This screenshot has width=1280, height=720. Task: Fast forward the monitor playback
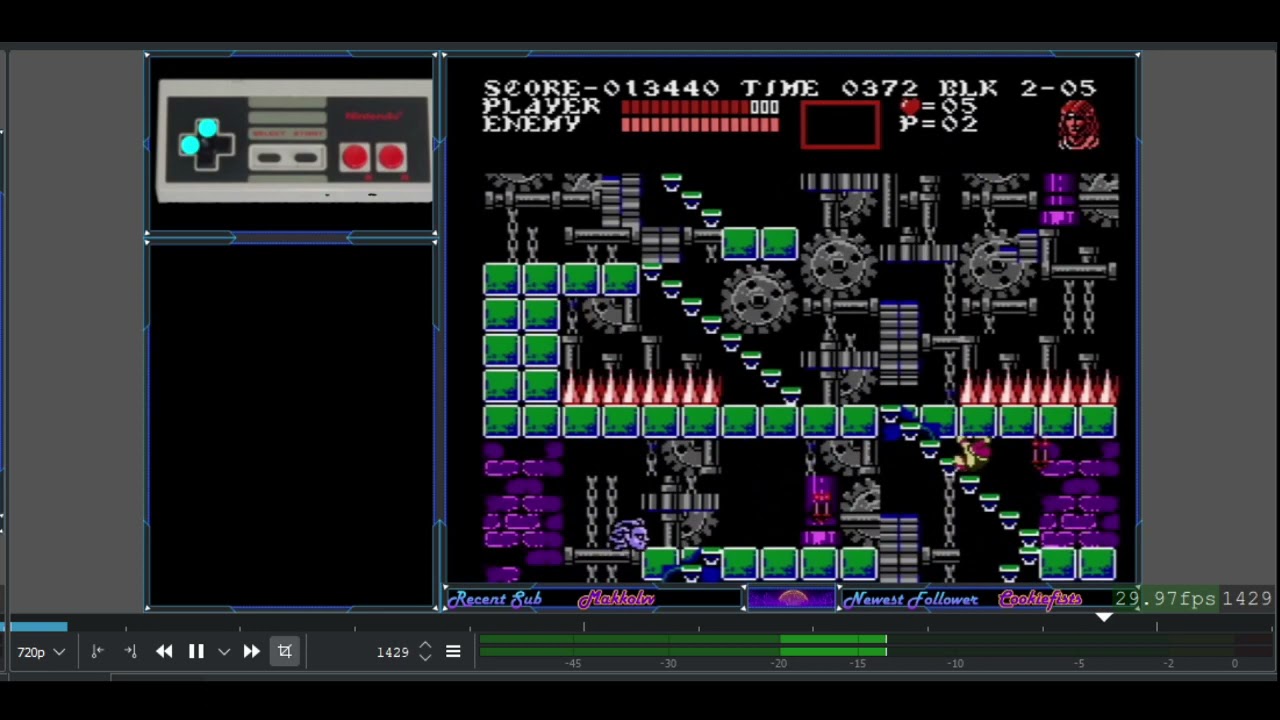251,652
